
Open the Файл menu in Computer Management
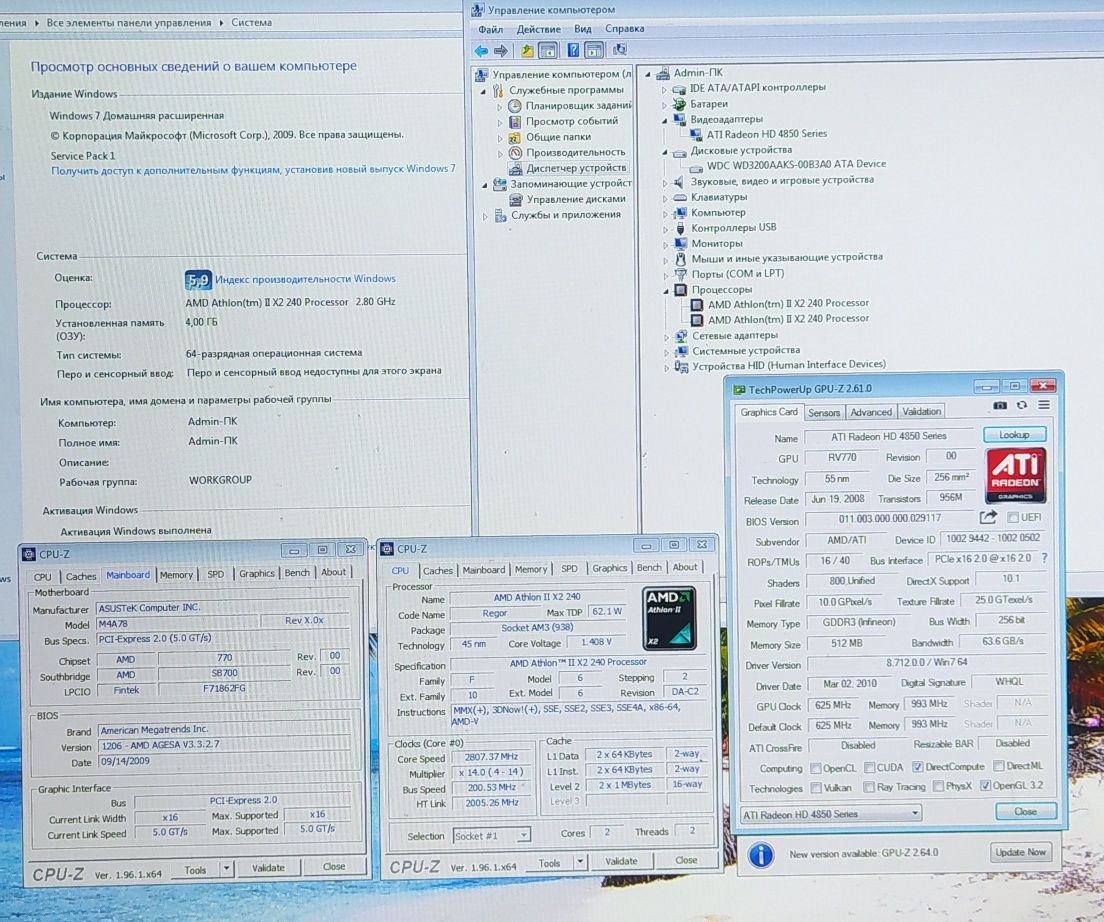[490, 30]
